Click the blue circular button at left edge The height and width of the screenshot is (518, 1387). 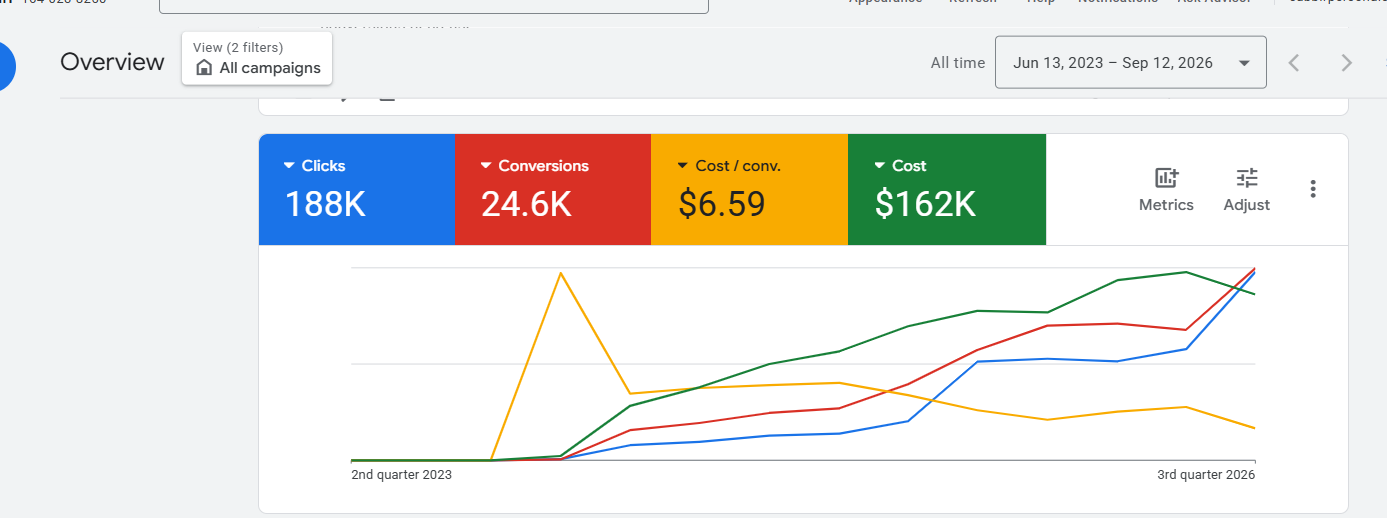(7, 66)
